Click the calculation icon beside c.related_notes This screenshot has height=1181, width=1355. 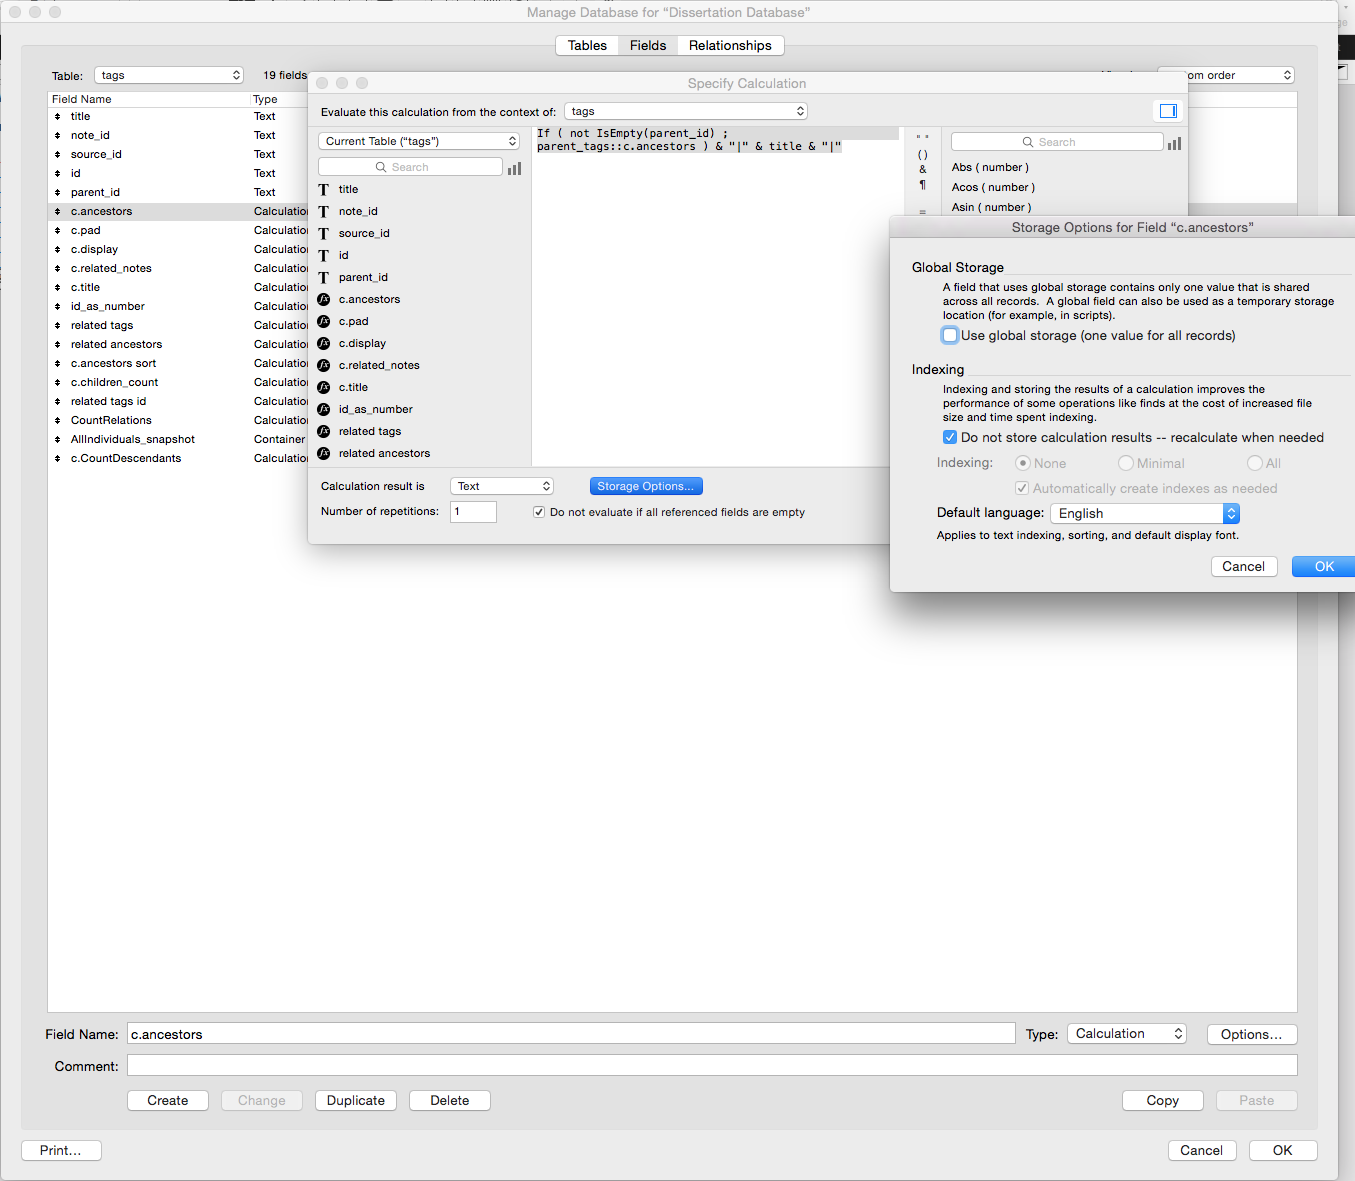tap(324, 365)
